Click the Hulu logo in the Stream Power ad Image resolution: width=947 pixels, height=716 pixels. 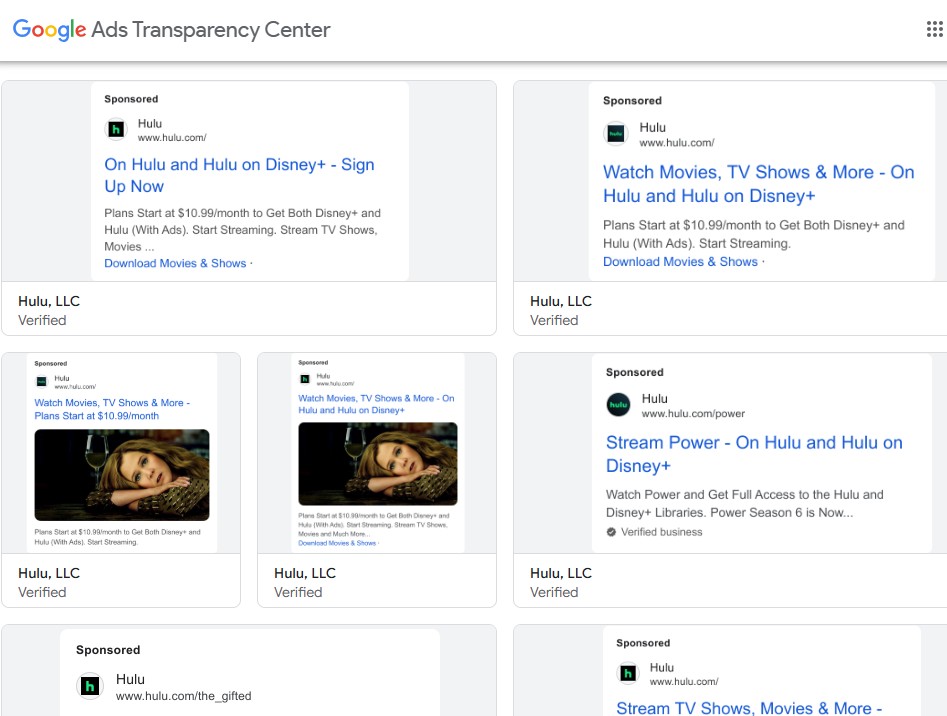pyautogui.click(x=618, y=404)
